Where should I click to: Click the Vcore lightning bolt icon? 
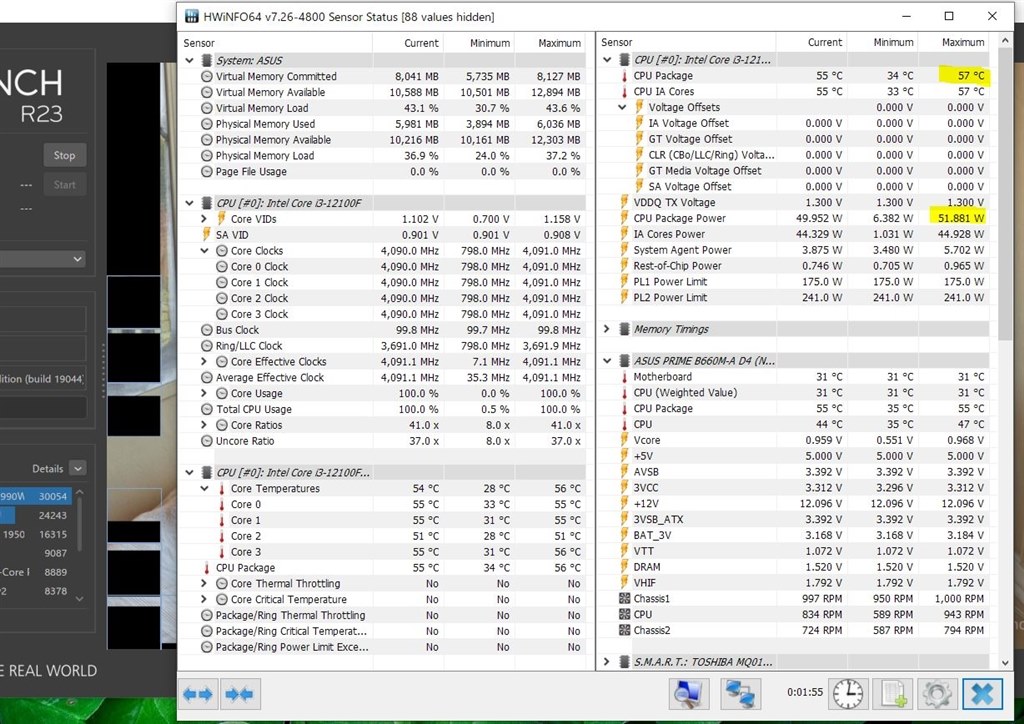(624, 441)
